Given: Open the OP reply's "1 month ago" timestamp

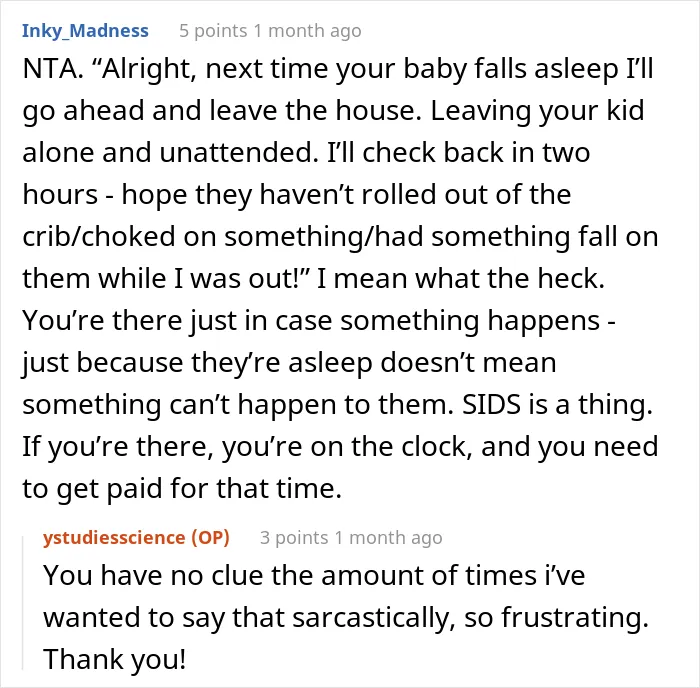Looking at the screenshot, I should [388, 538].
